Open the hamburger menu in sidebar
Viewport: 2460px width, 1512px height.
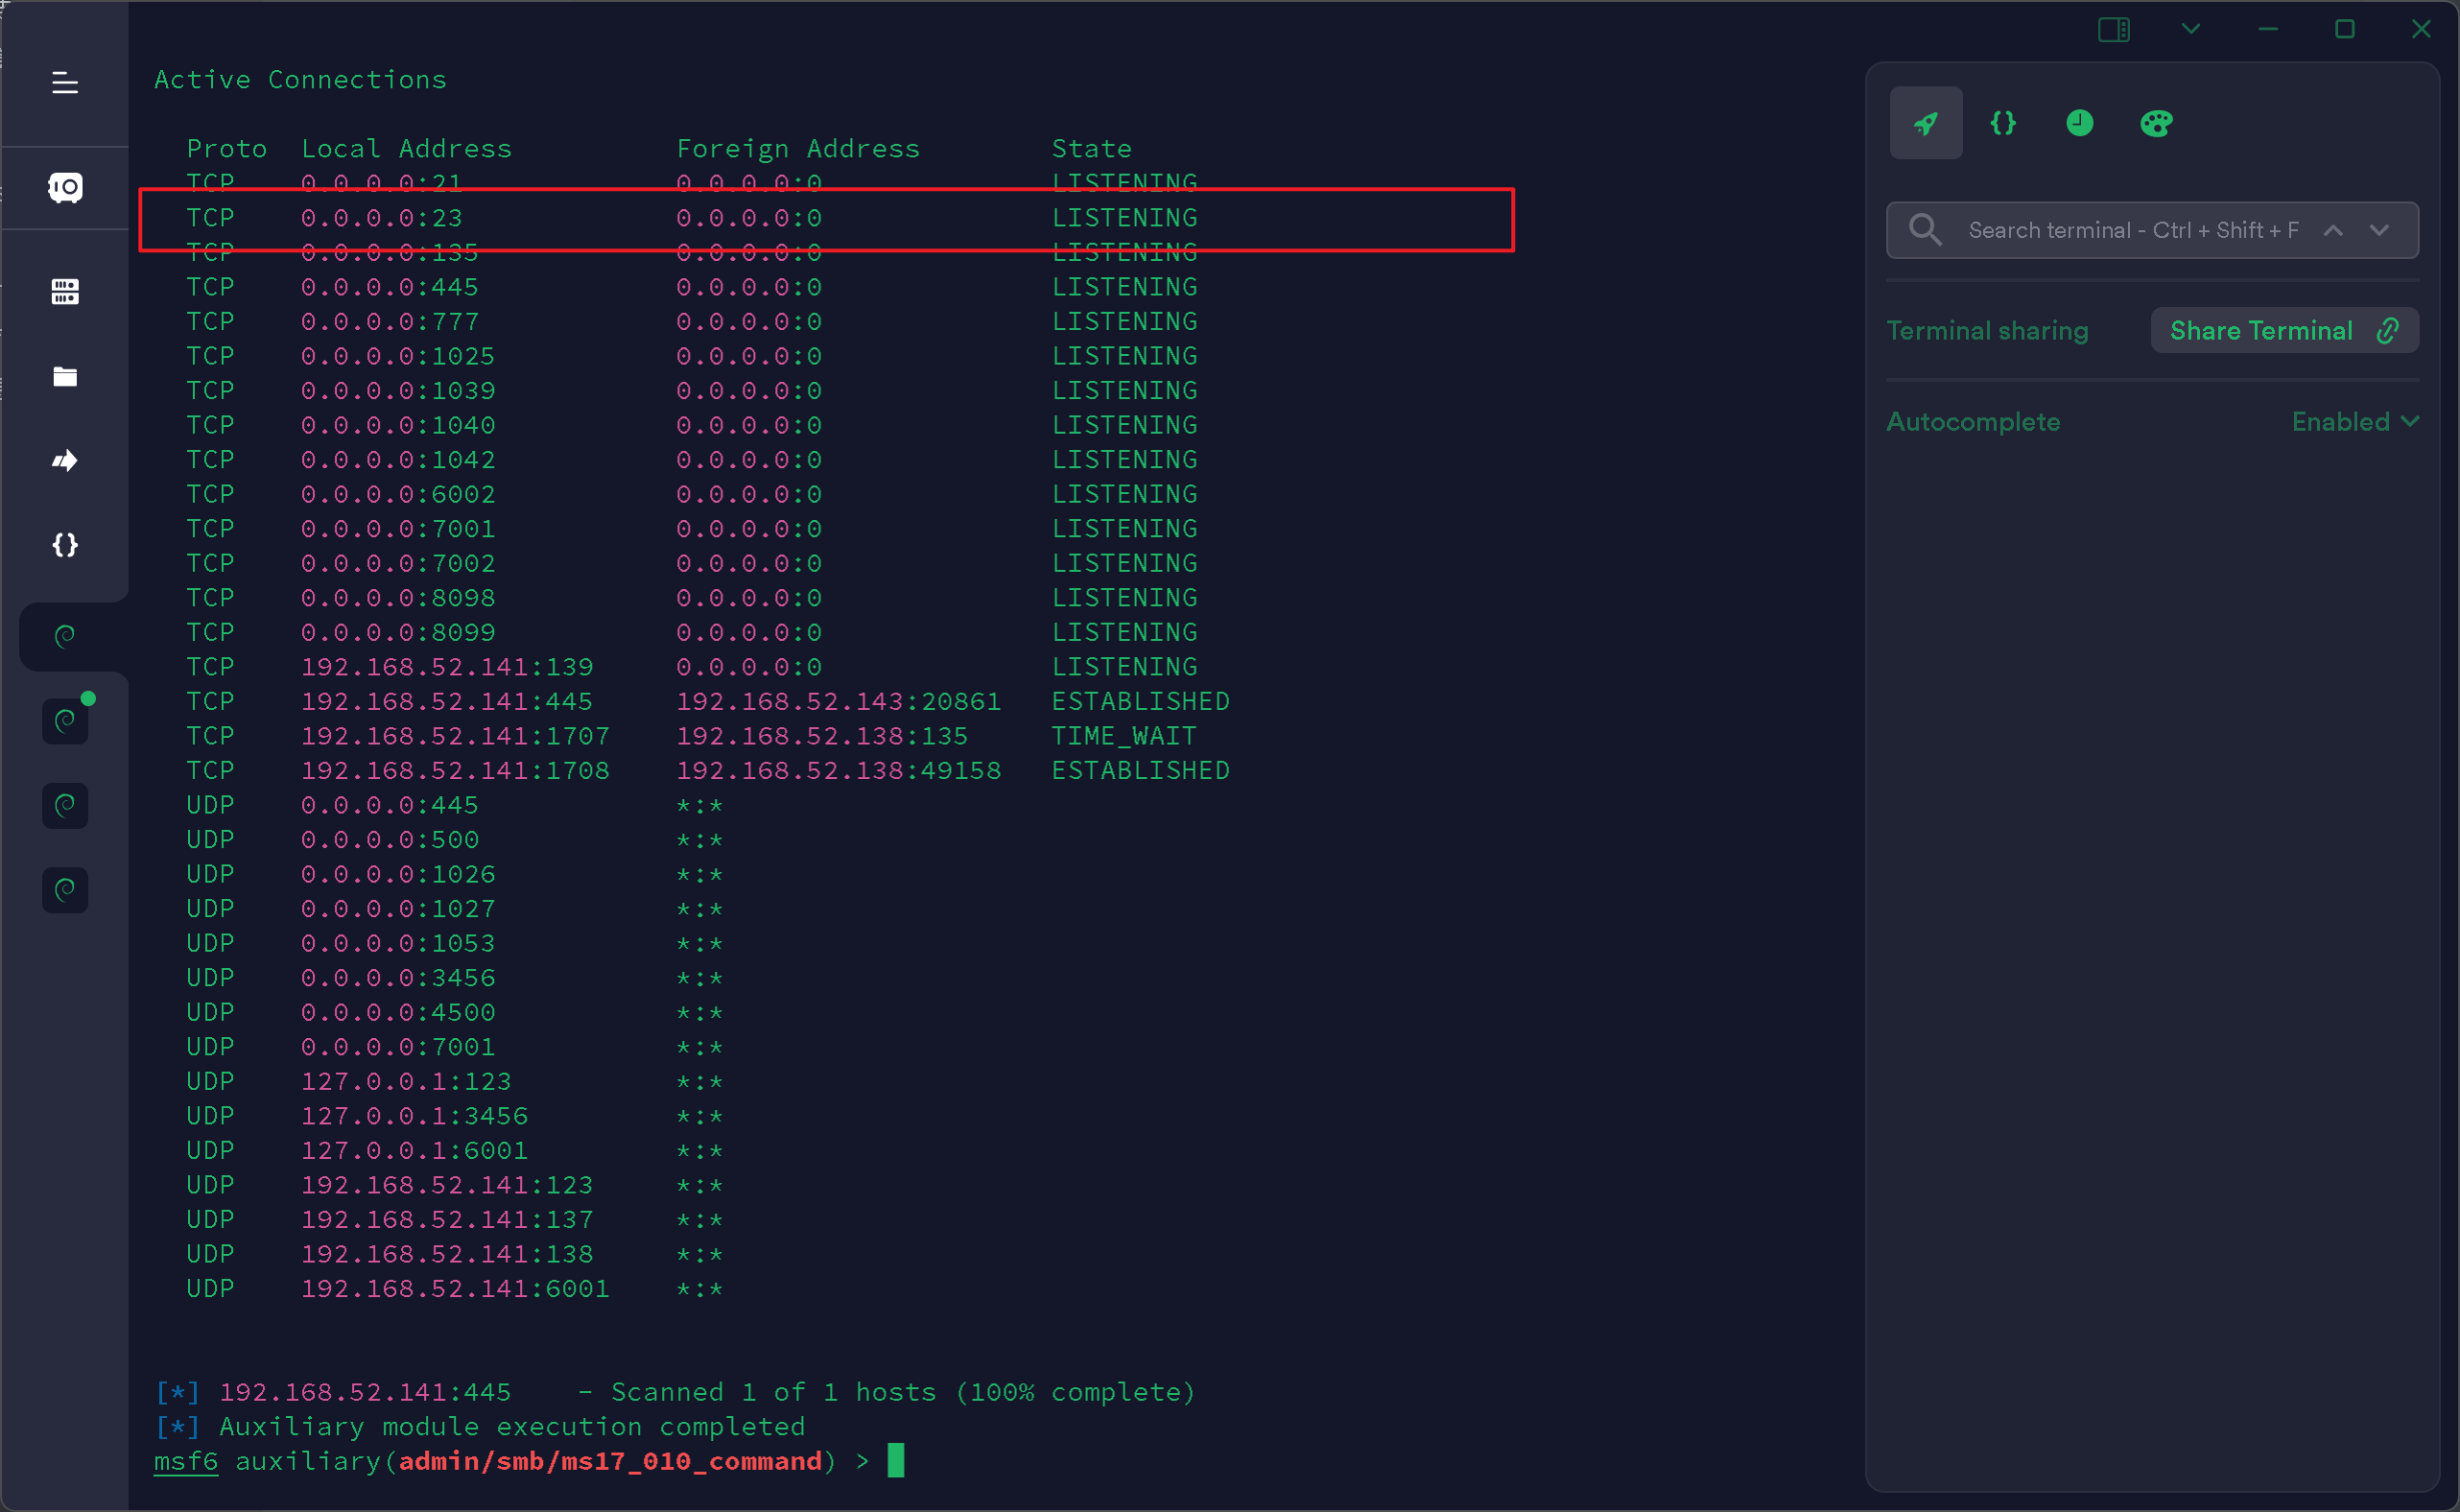[x=65, y=83]
